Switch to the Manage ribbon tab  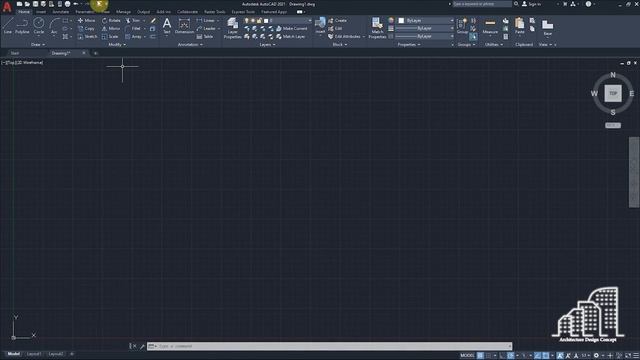coord(123,12)
